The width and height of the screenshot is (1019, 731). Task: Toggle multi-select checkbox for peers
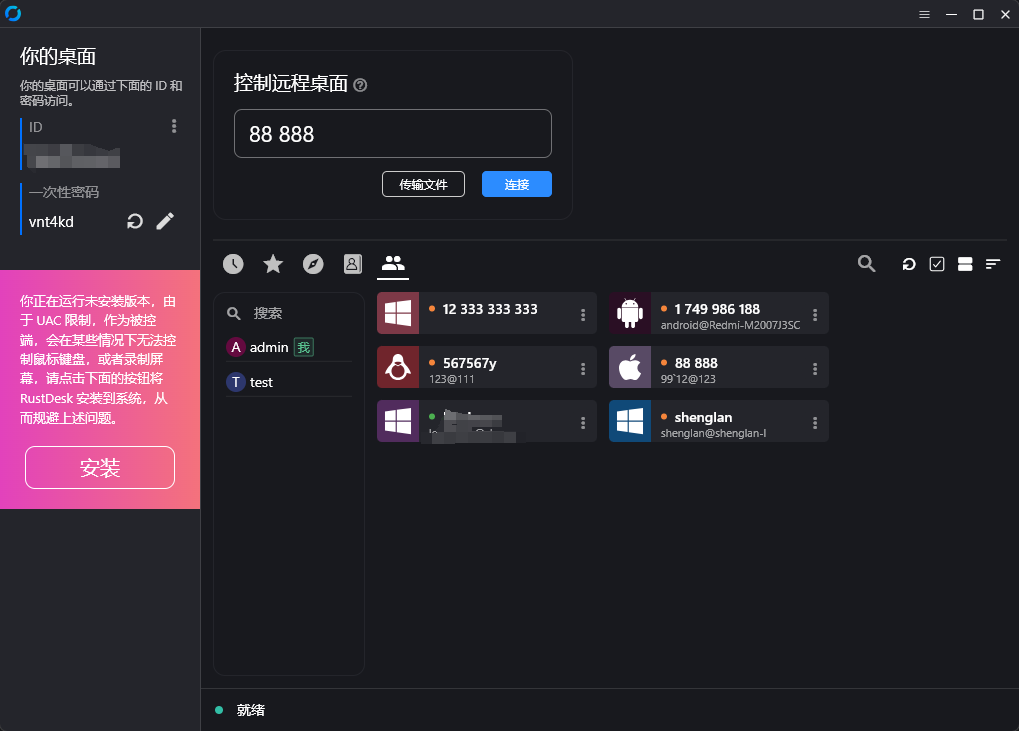[x=937, y=264]
